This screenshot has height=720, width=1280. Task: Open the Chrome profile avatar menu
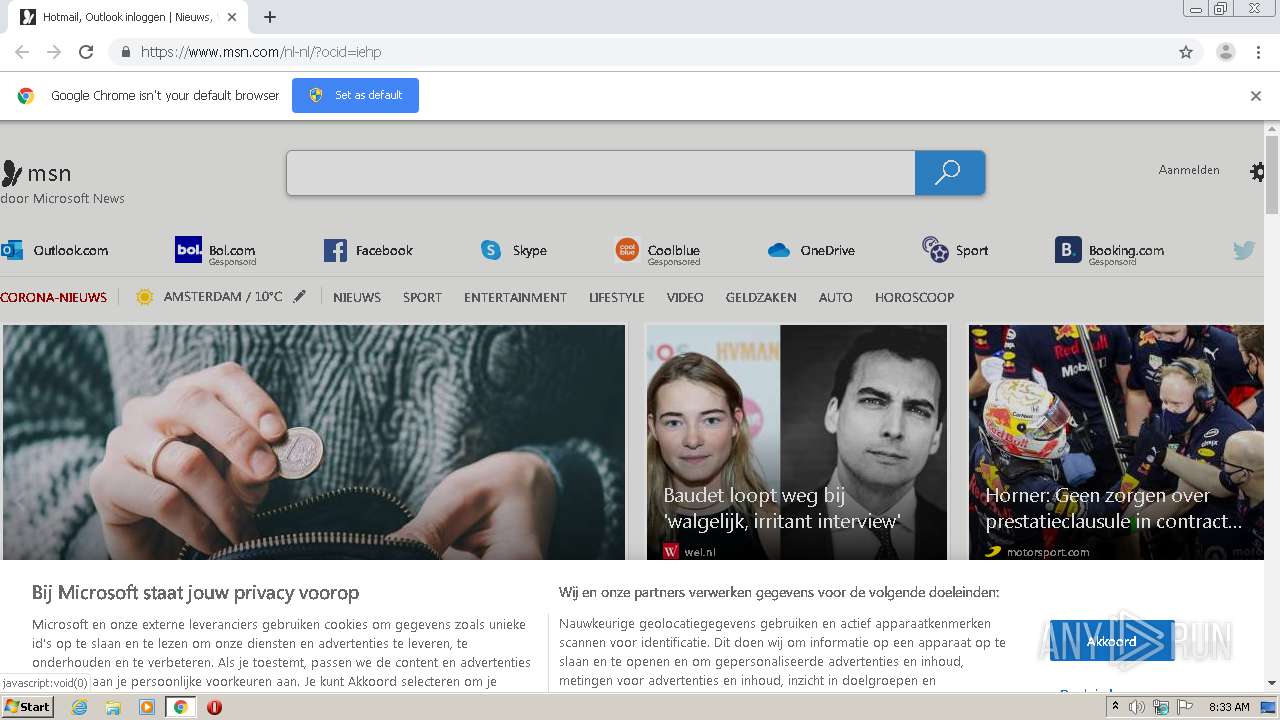(x=1225, y=52)
